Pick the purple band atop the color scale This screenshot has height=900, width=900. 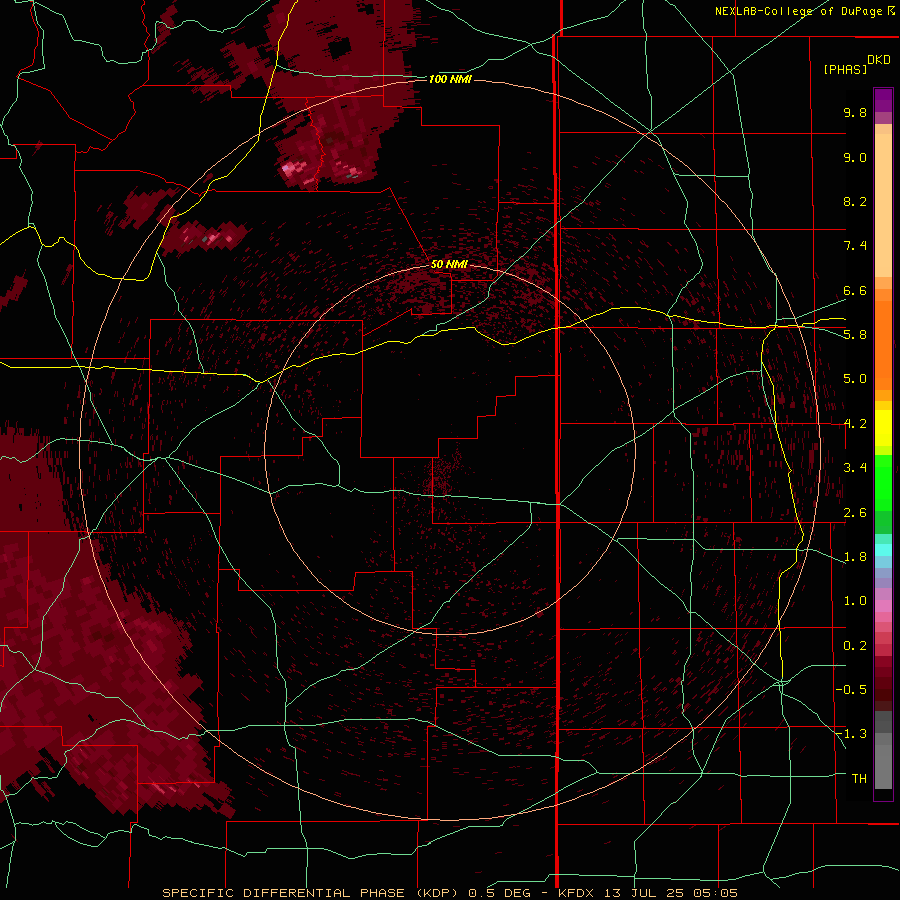883,100
